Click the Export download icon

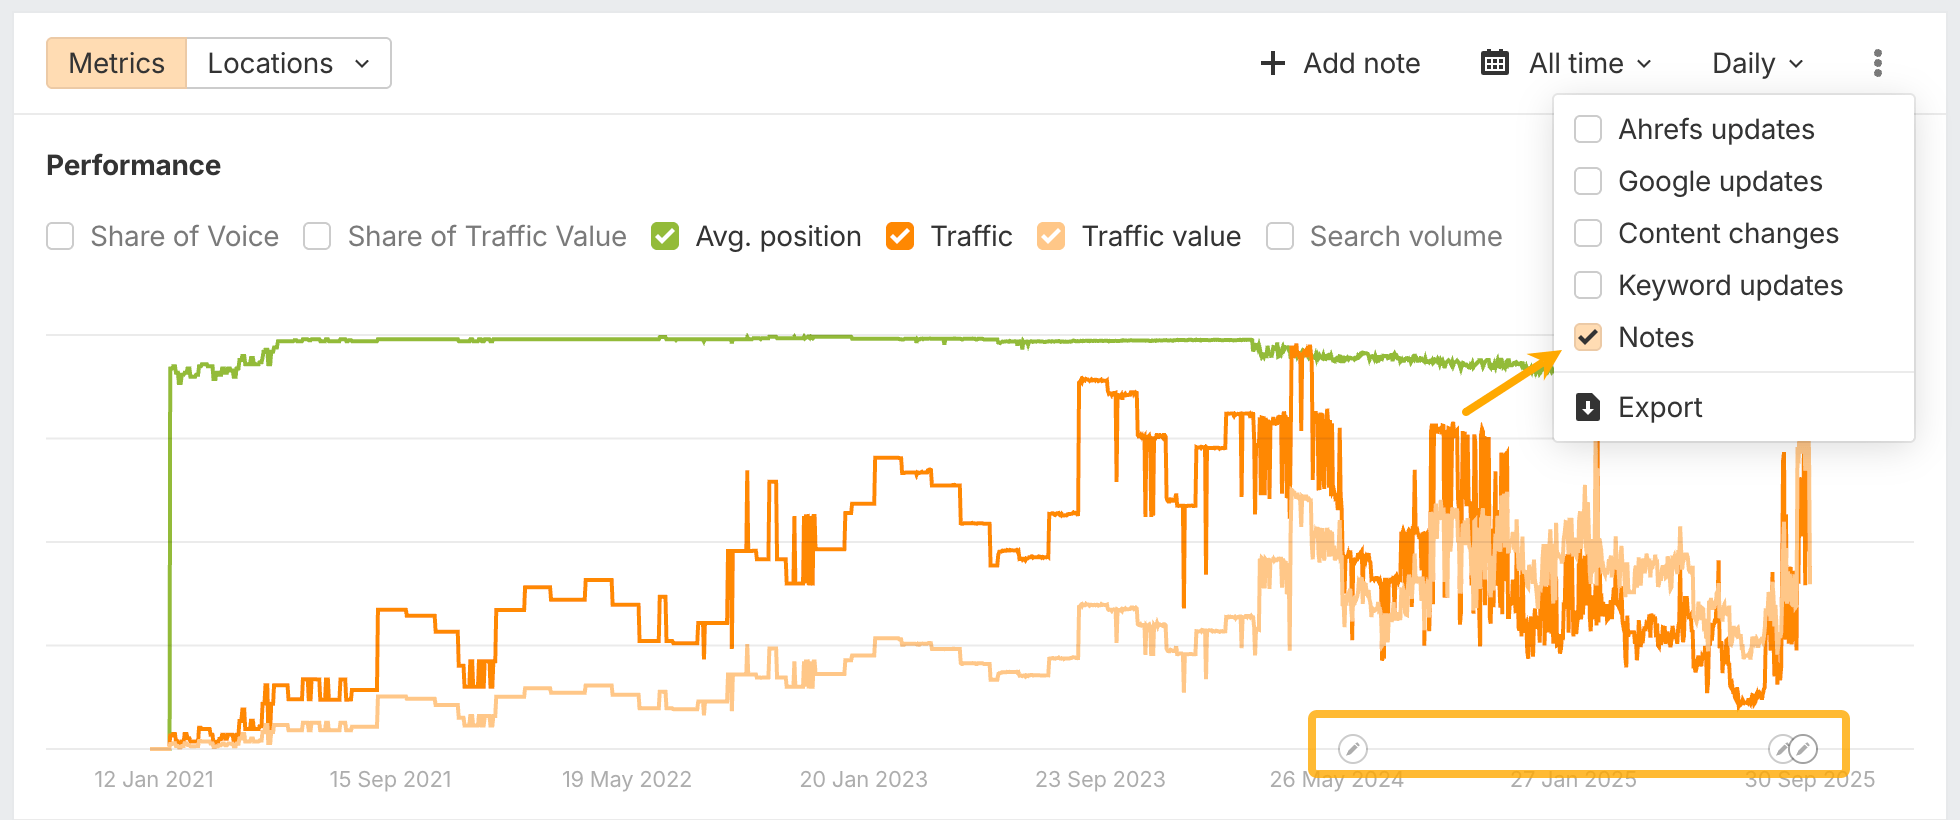(x=1587, y=407)
